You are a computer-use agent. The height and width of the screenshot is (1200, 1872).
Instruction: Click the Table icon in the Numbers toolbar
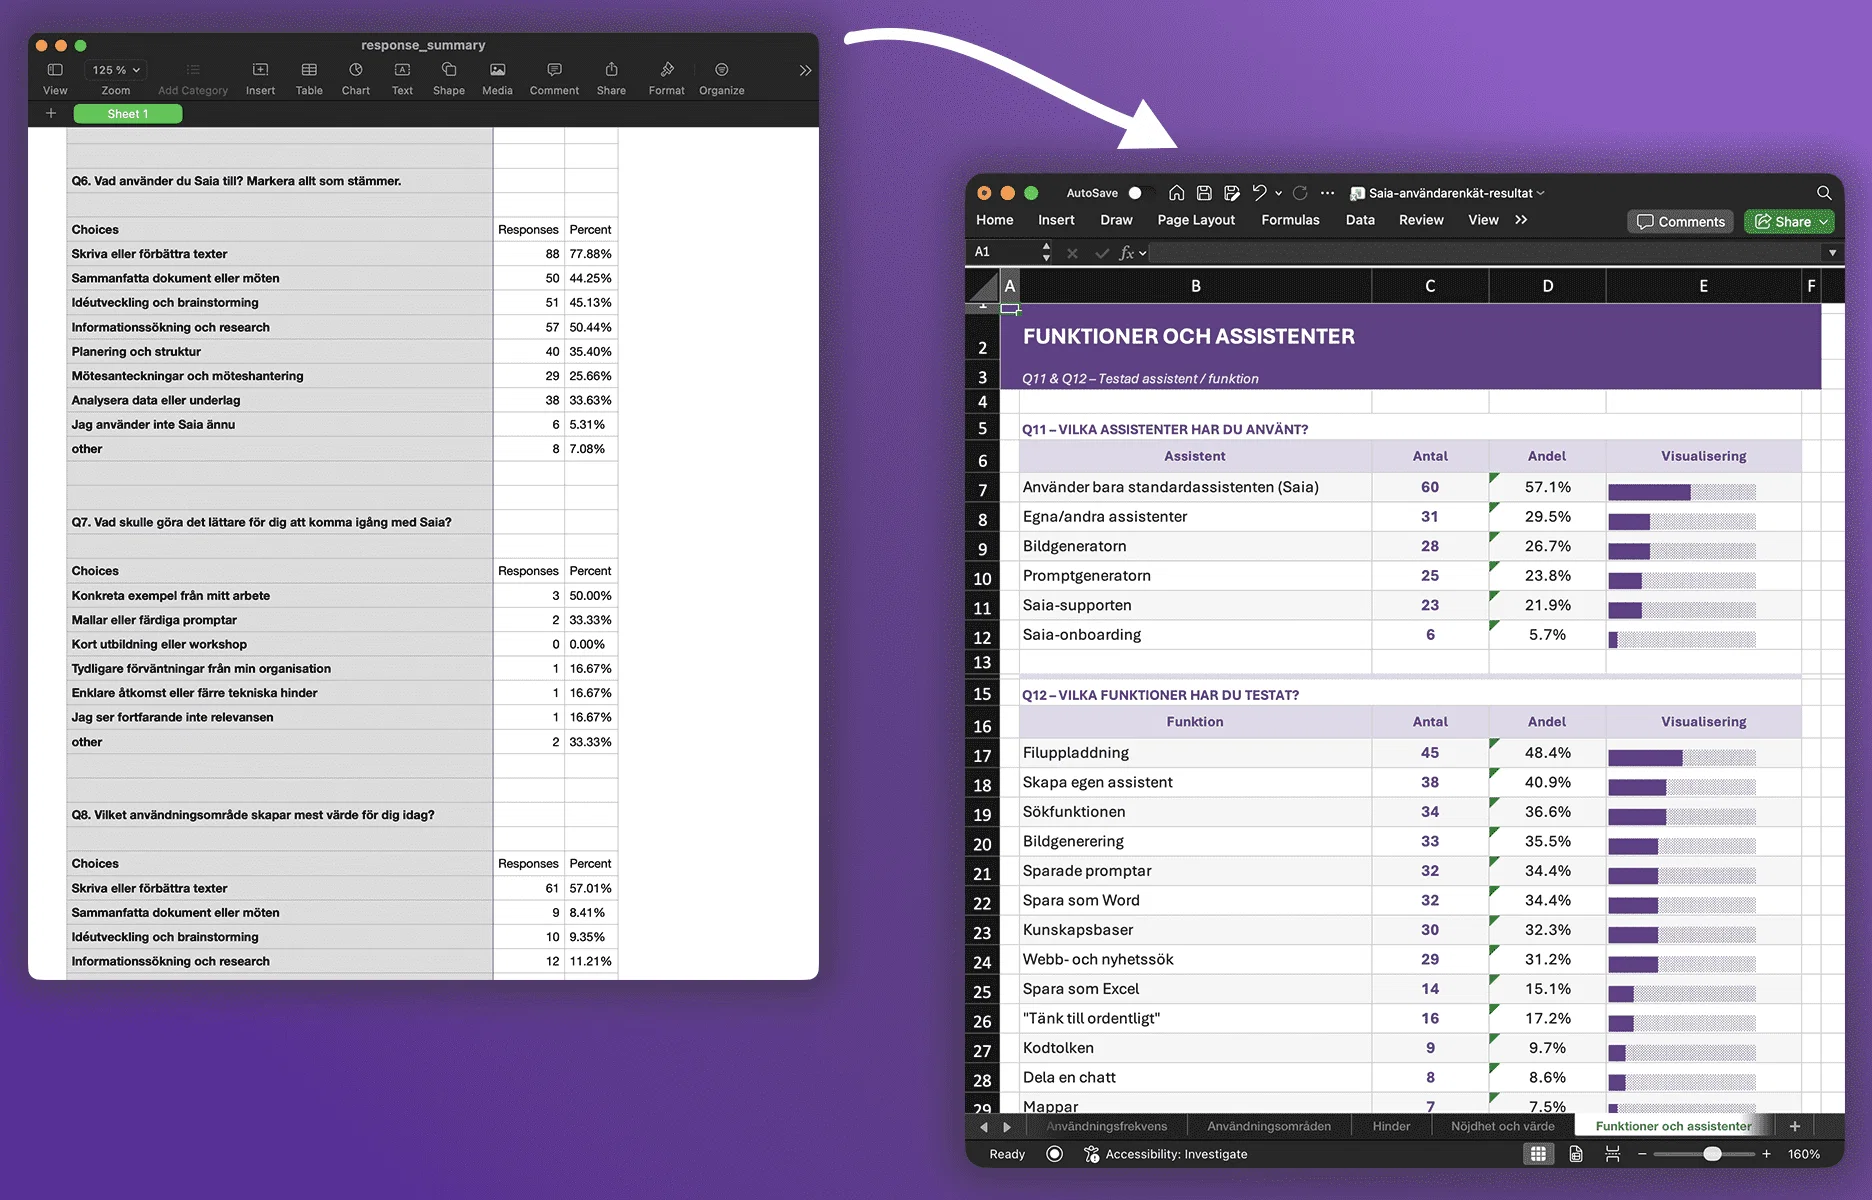coord(309,70)
